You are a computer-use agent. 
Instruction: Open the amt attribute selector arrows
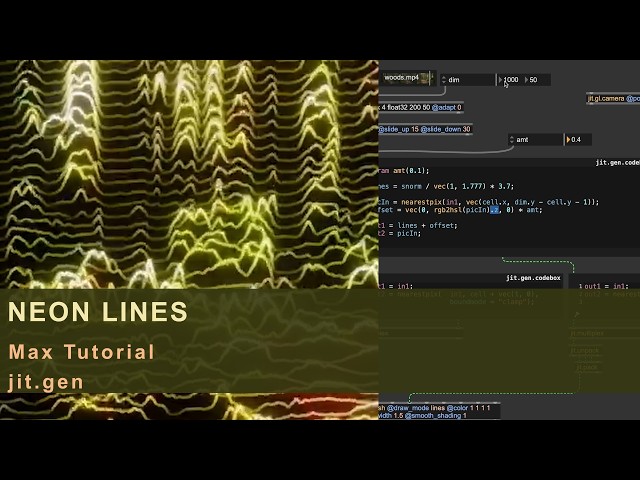[512, 140]
